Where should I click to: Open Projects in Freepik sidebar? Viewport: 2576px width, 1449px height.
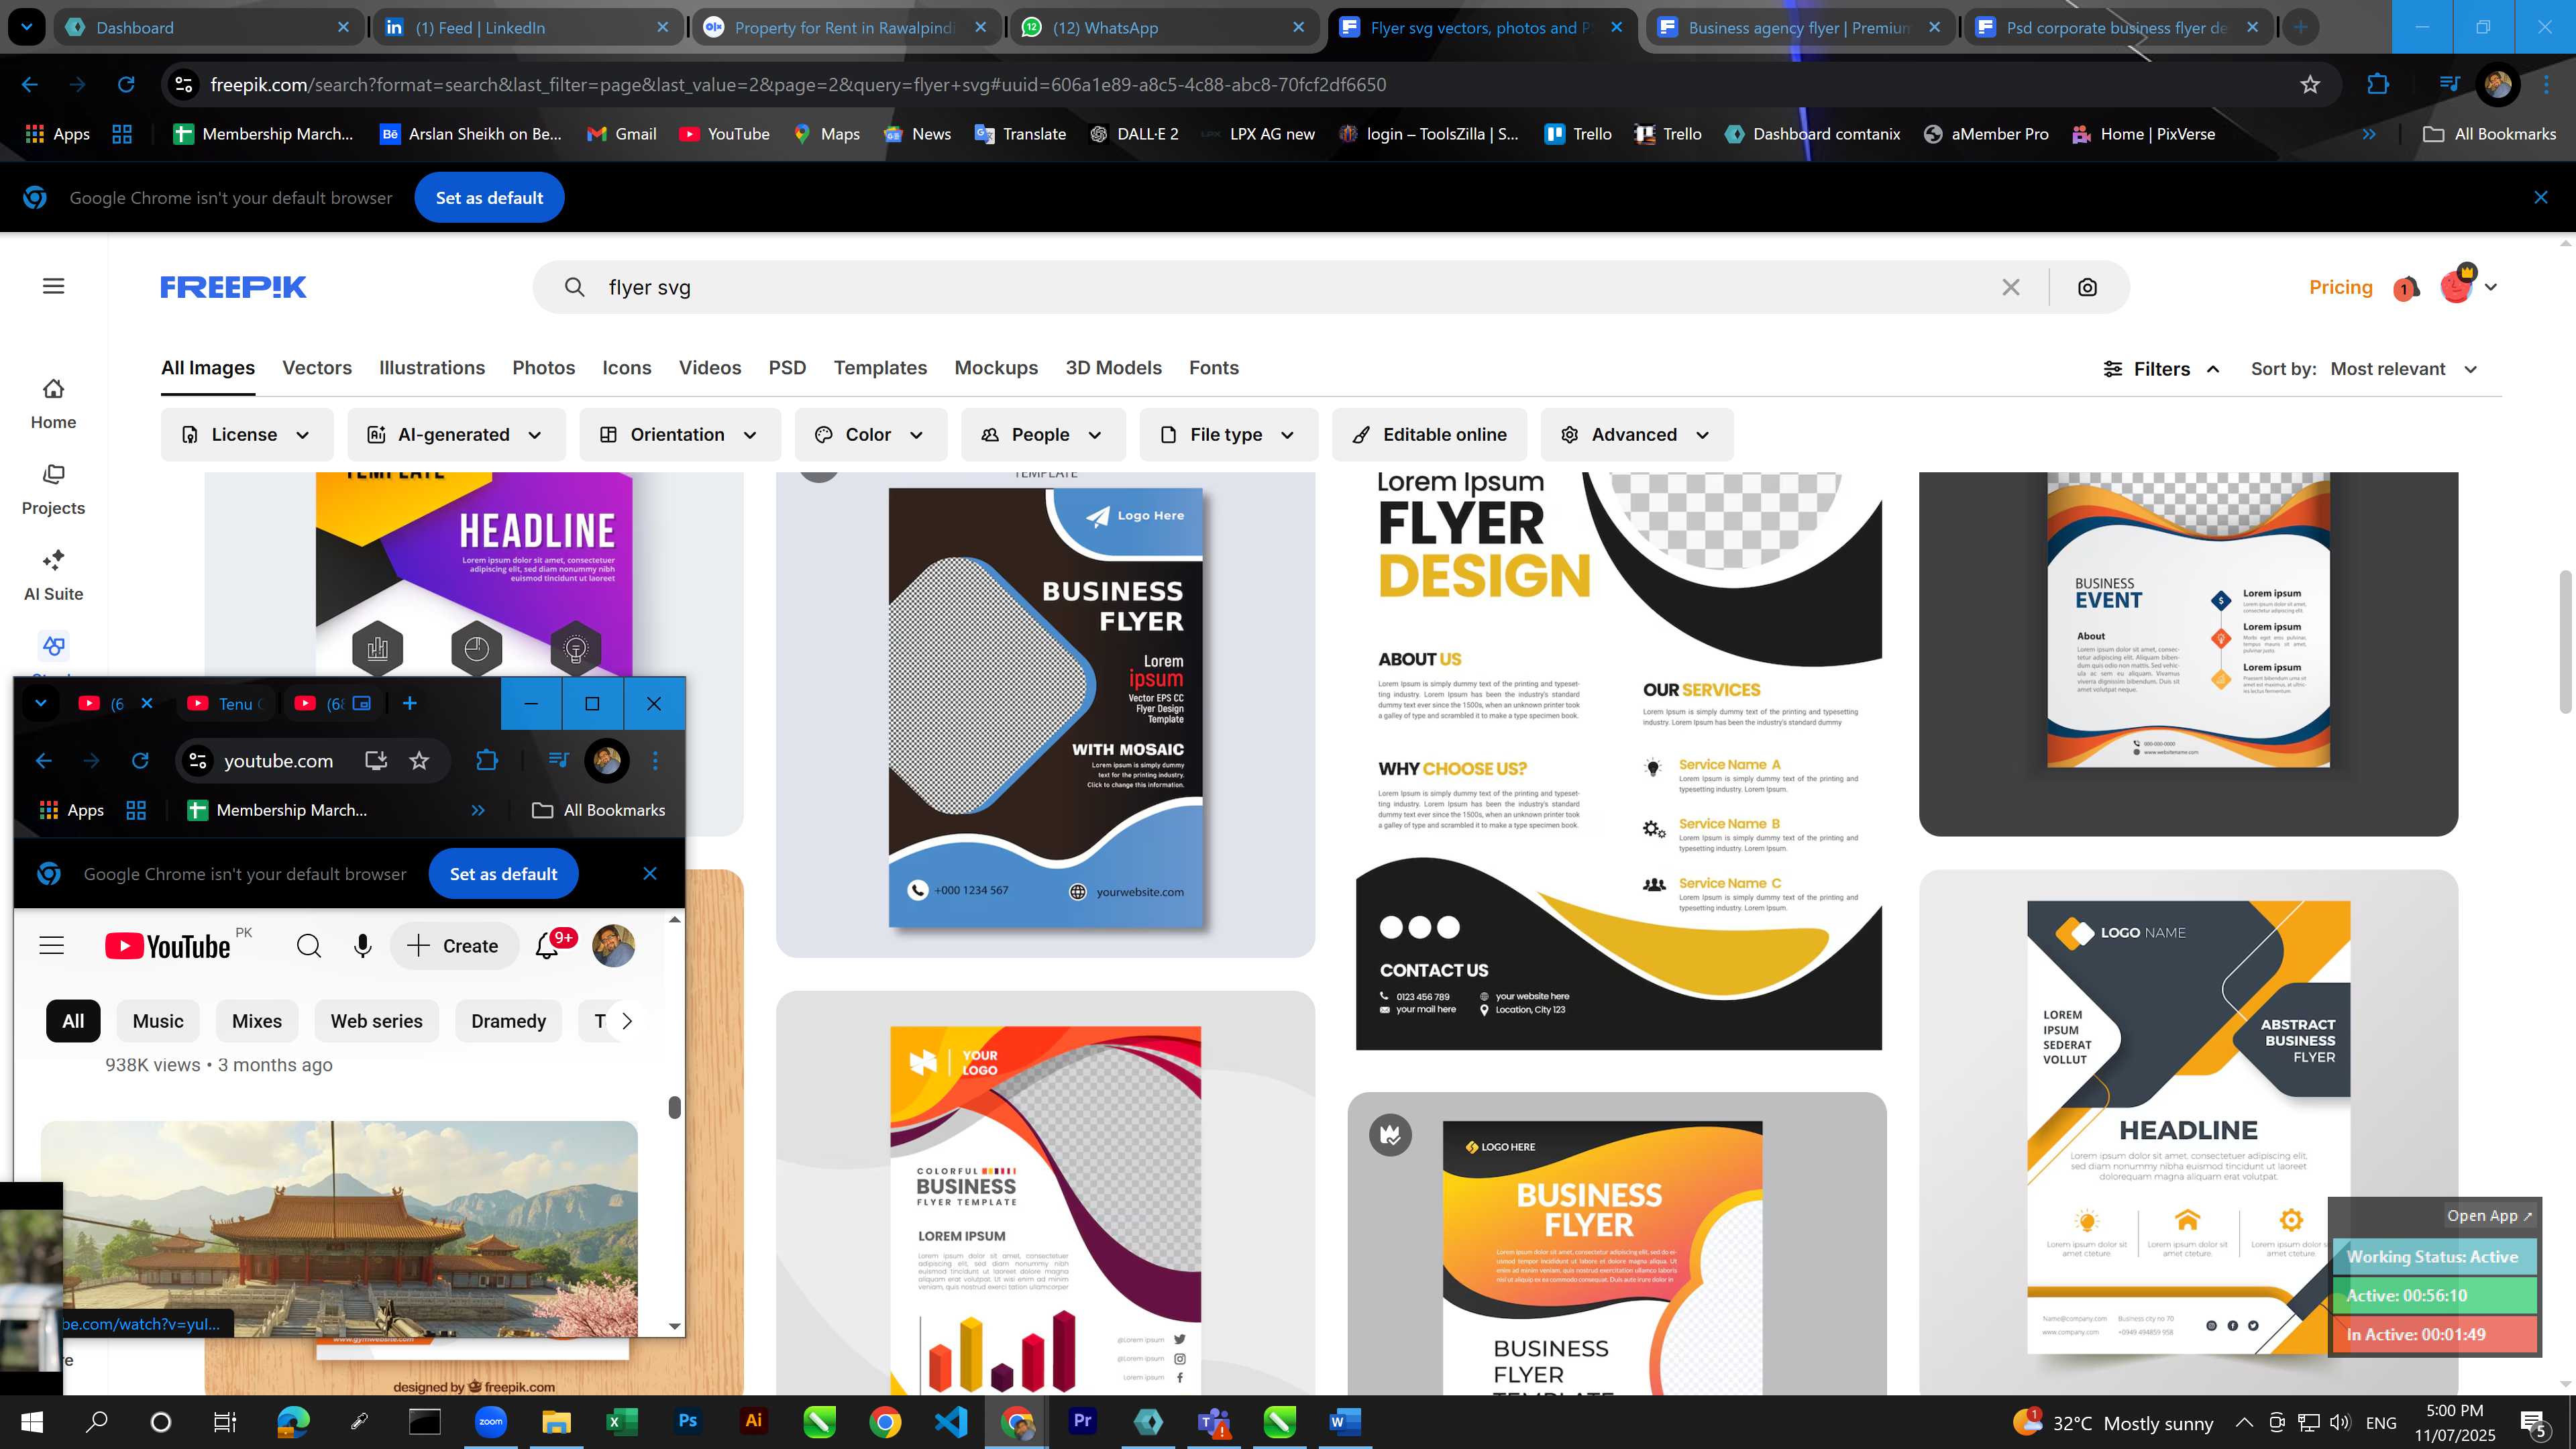tap(53, 490)
